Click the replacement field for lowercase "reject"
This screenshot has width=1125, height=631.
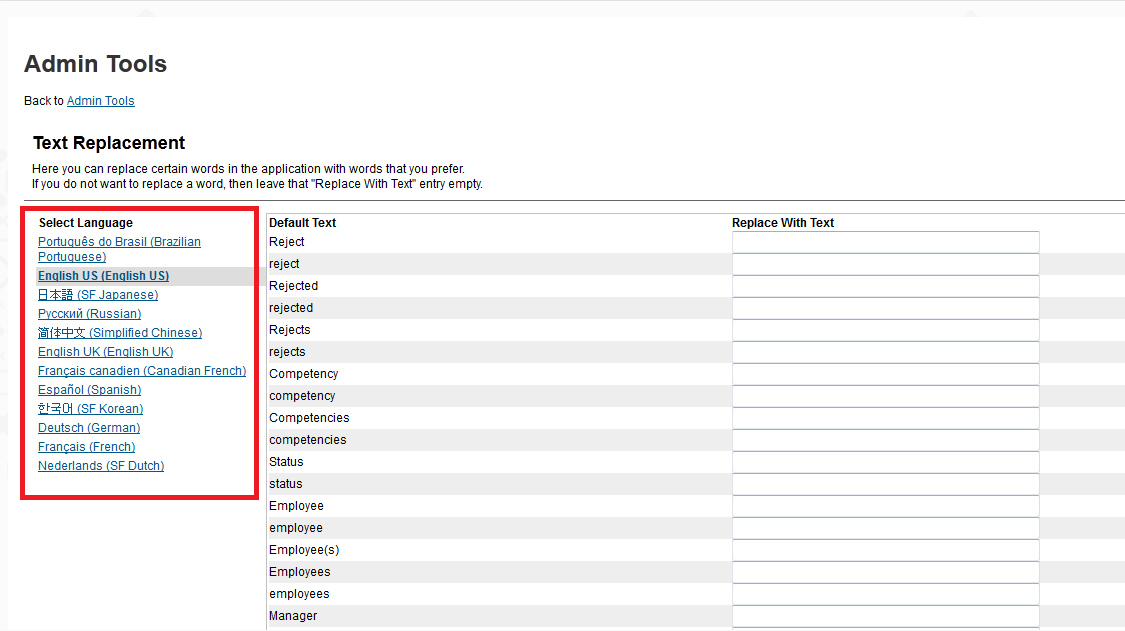pyautogui.click(x=885, y=264)
